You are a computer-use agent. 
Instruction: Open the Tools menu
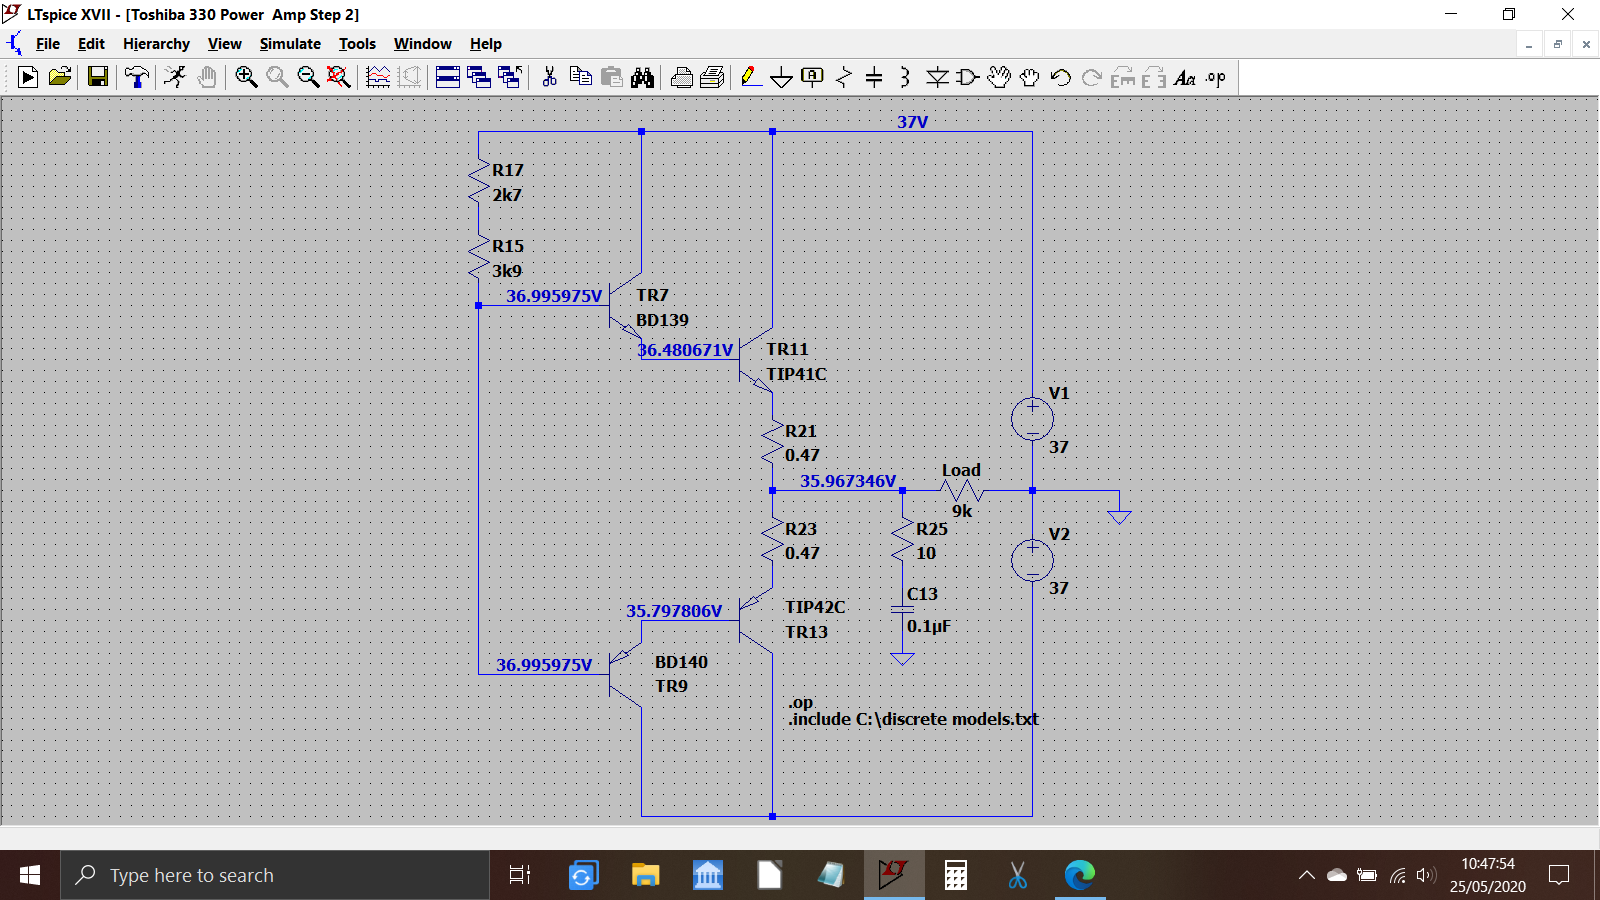pyautogui.click(x=357, y=44)
